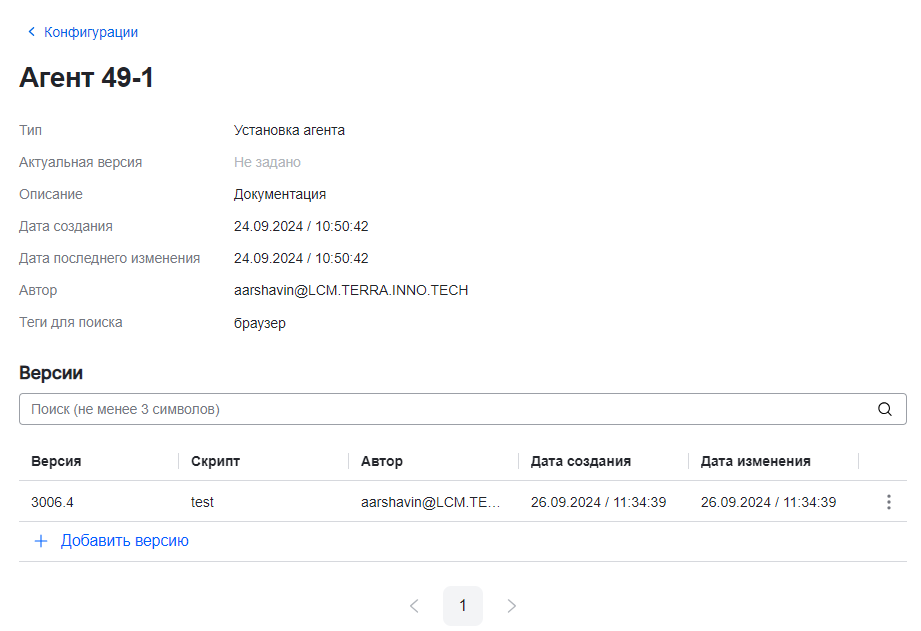Image resolution: width=921 pixels, height=631 pixels.
Task: Click the full author email in details
Action: pyautogui.click(x=351, y=290)
